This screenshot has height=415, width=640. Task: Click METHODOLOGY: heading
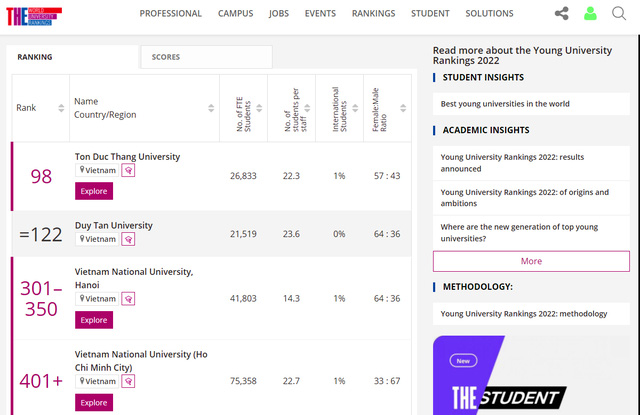[x=478, y=287]
